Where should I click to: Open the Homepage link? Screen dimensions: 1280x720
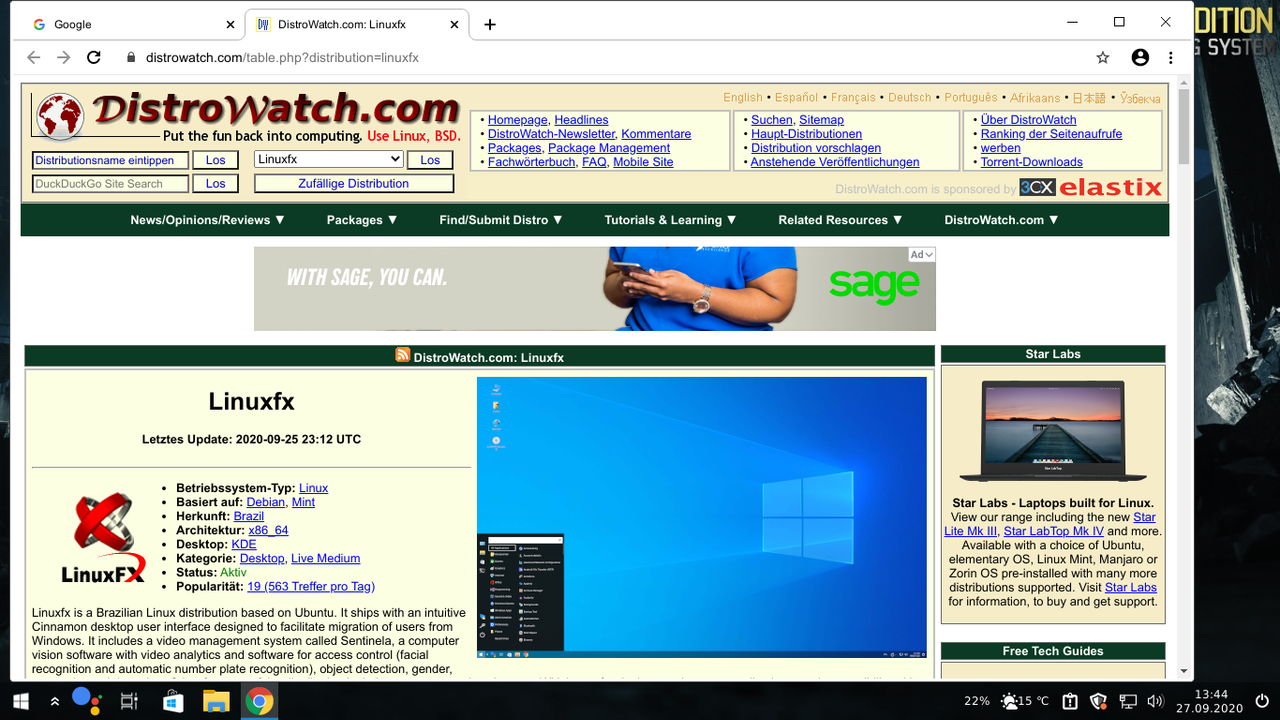click(517, 120)
